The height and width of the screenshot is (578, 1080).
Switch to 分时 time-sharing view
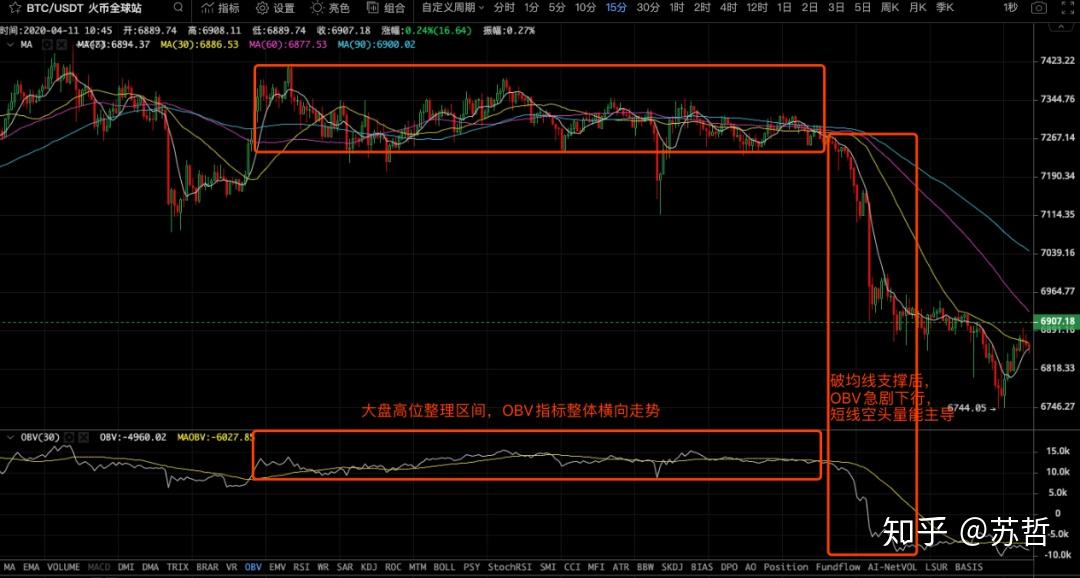pyautogui.click(x=504, y=8)
